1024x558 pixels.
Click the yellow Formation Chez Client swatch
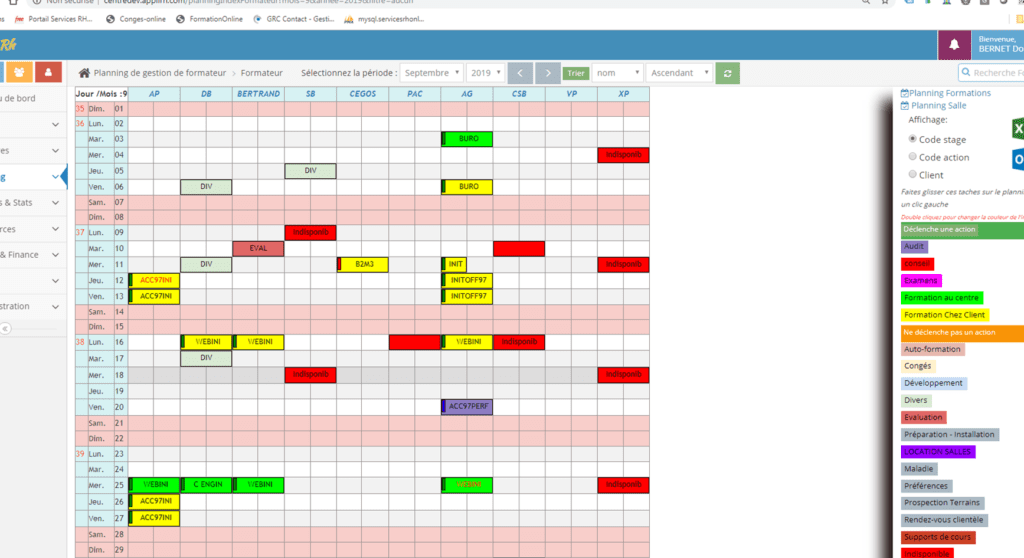945,315
